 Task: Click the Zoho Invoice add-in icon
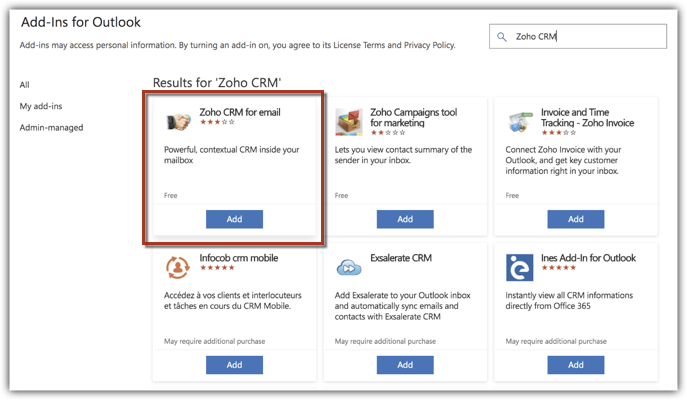[x=519, y=121]
